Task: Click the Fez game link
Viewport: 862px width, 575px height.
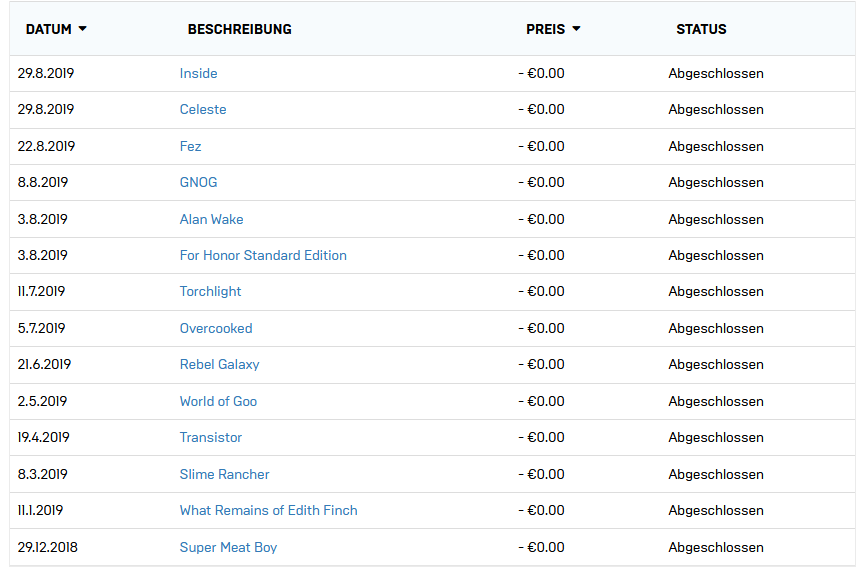Action: (x=190, y=146)
